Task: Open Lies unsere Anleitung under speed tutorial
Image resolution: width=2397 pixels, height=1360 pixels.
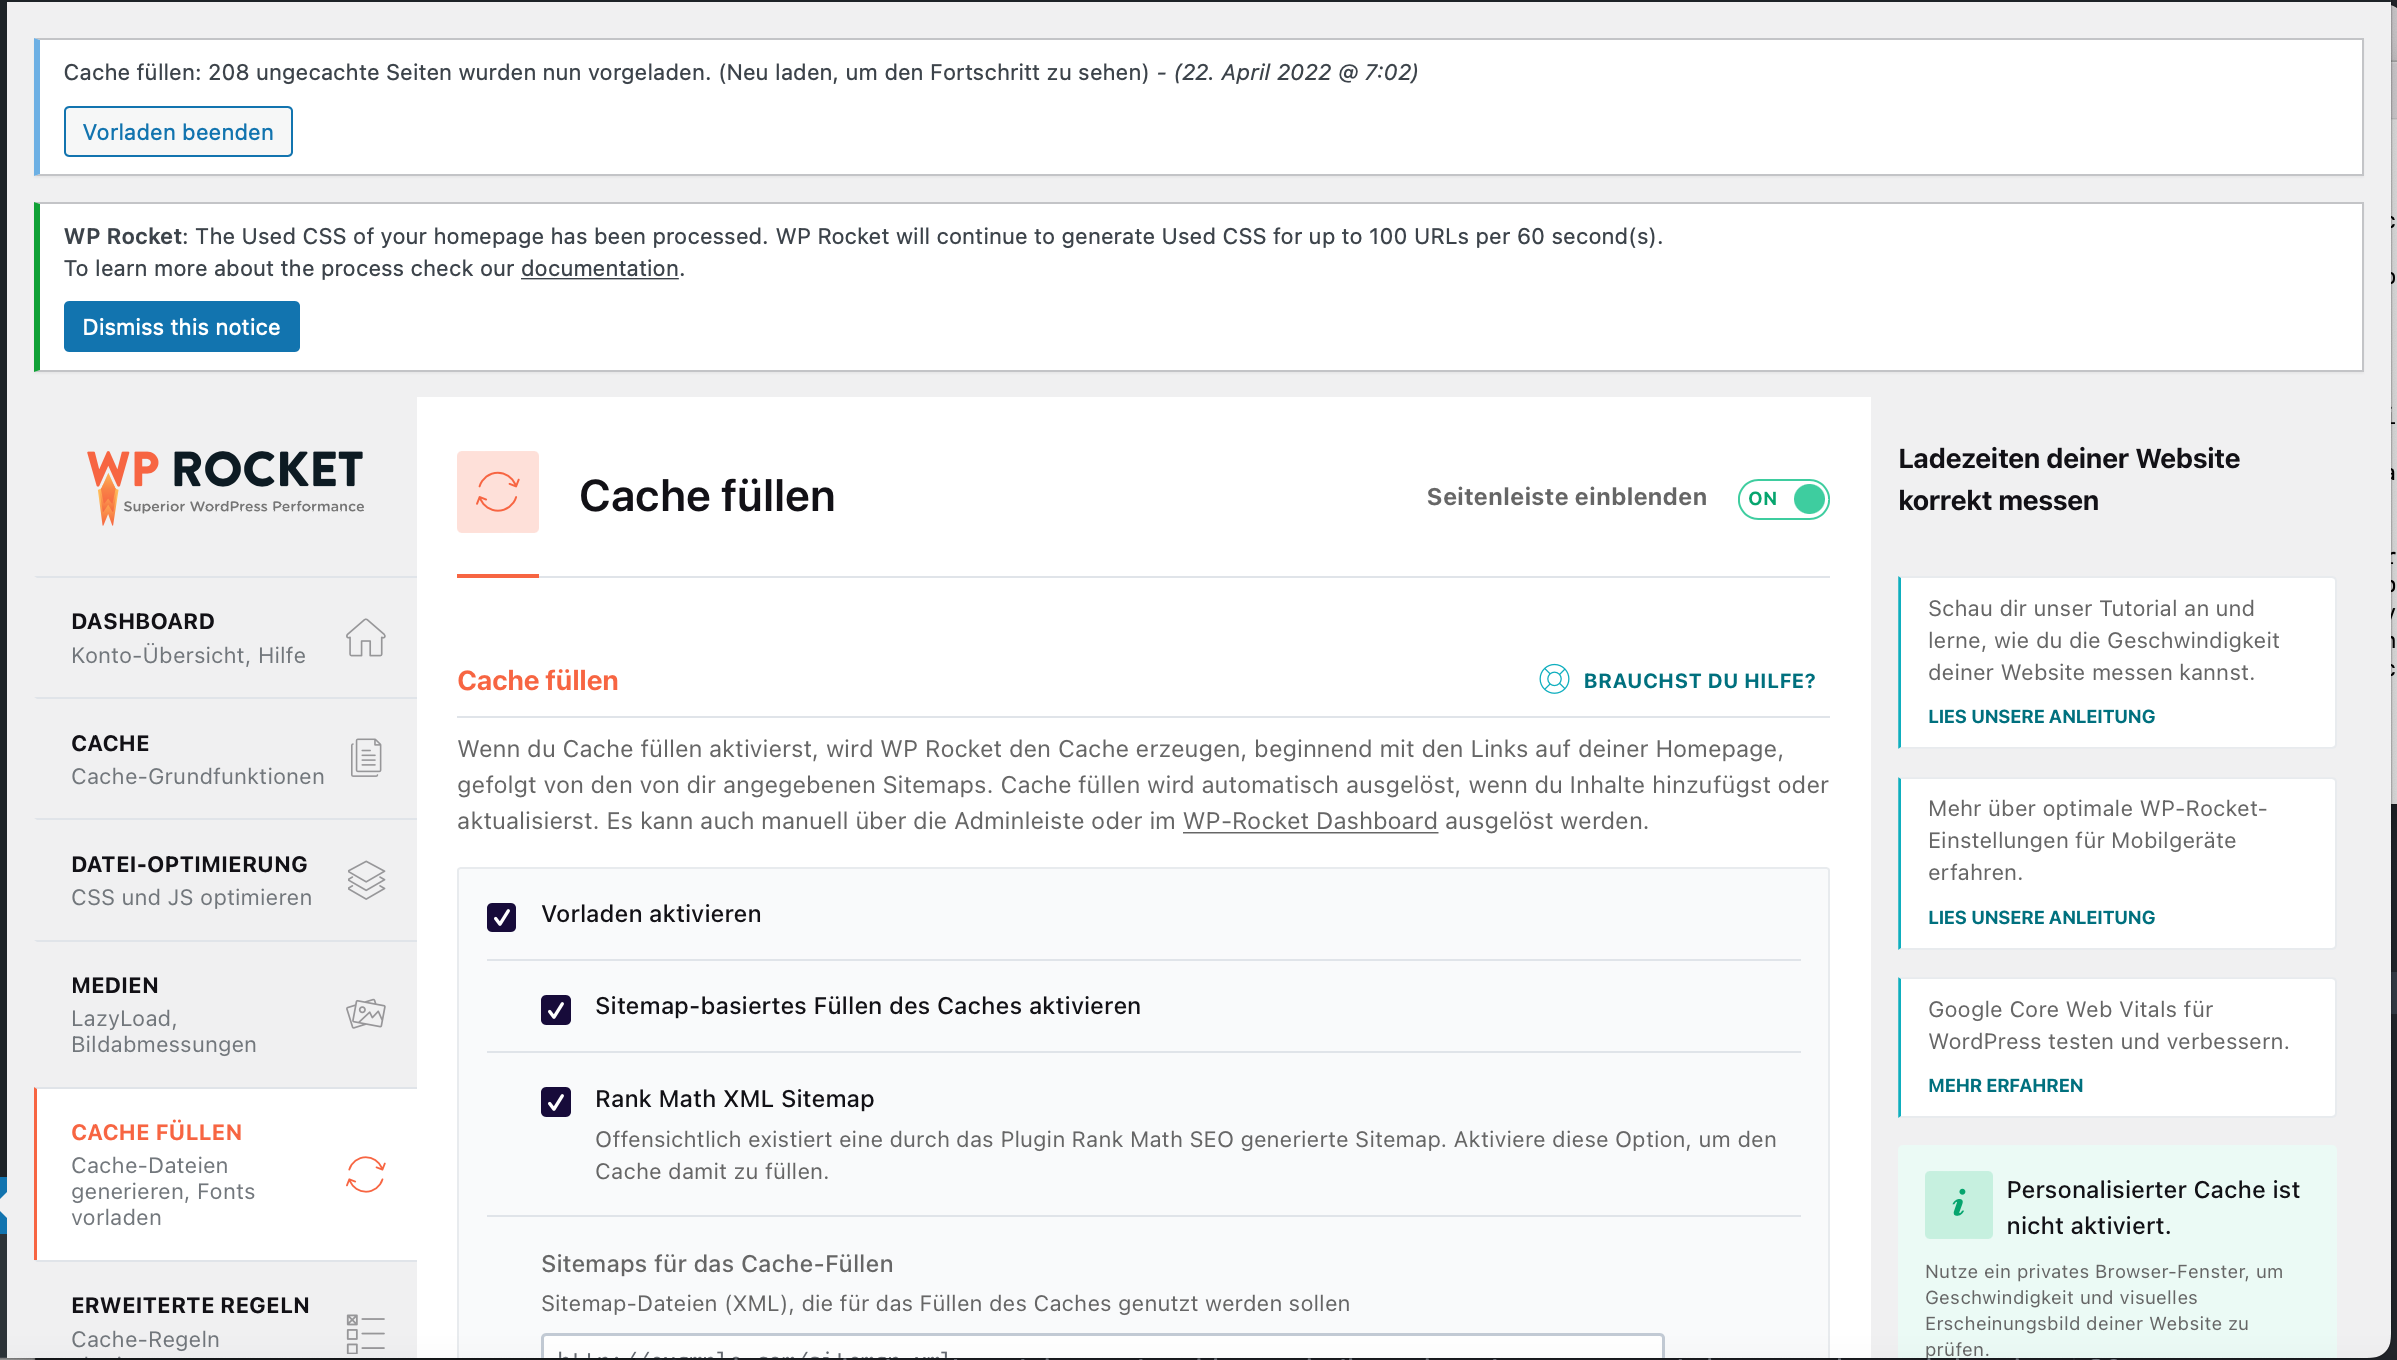Action: (2041, 717)
